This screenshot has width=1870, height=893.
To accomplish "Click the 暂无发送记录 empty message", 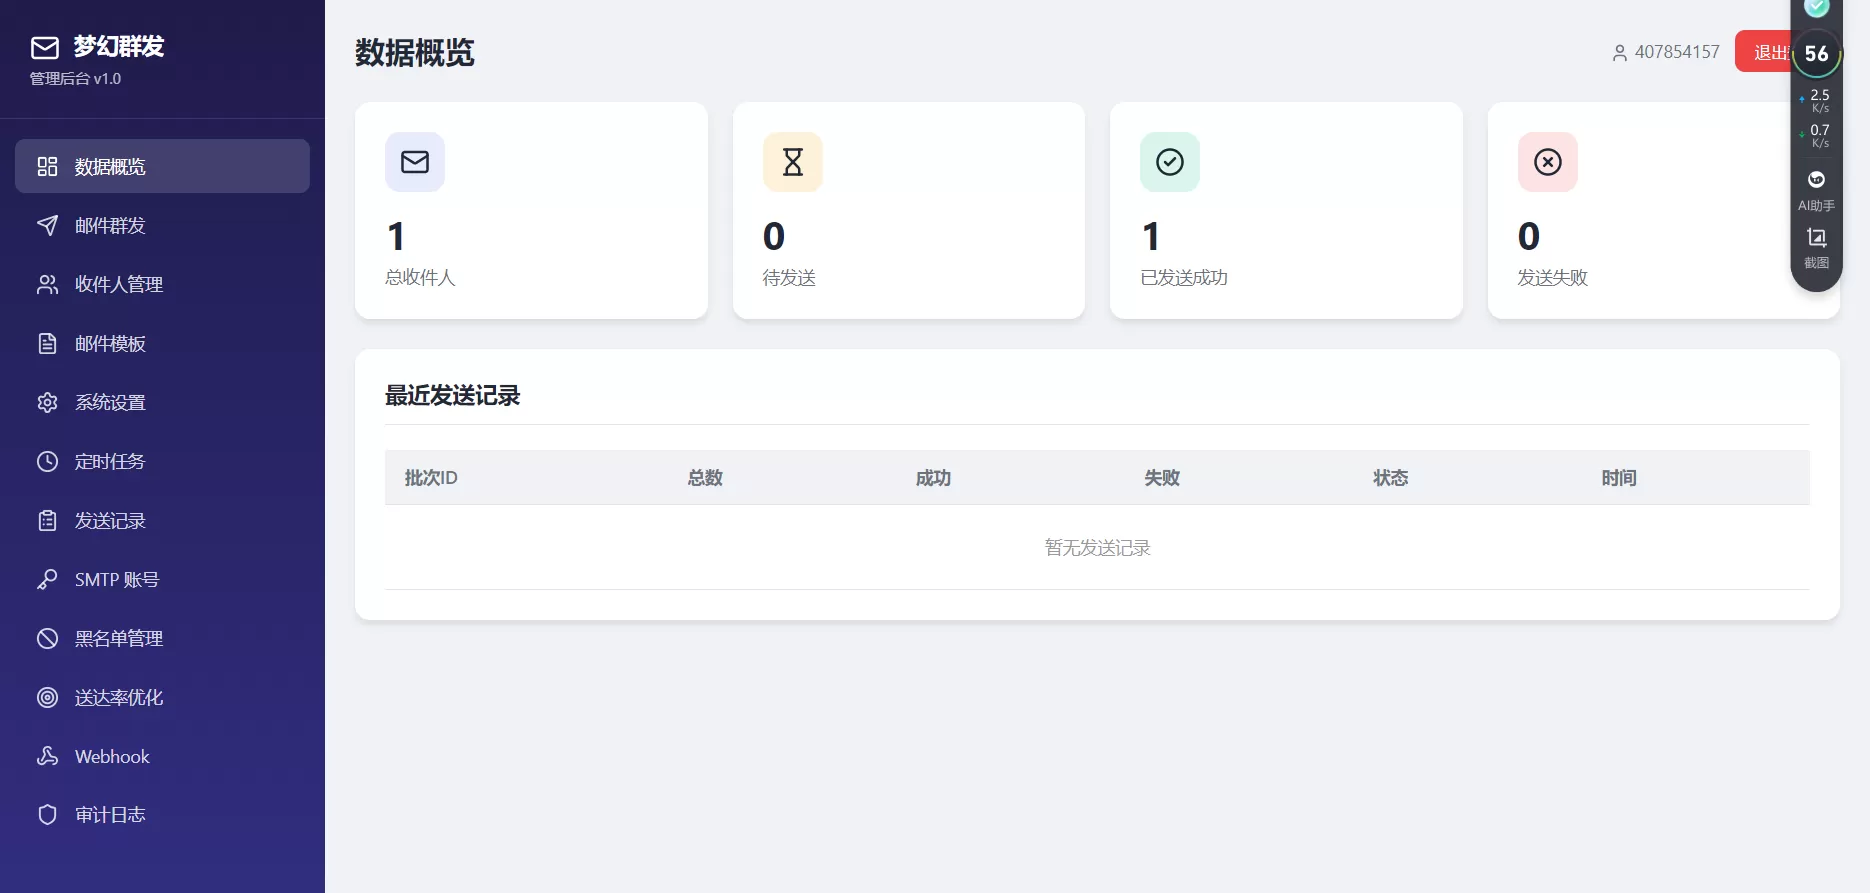I will [1097, 548].
